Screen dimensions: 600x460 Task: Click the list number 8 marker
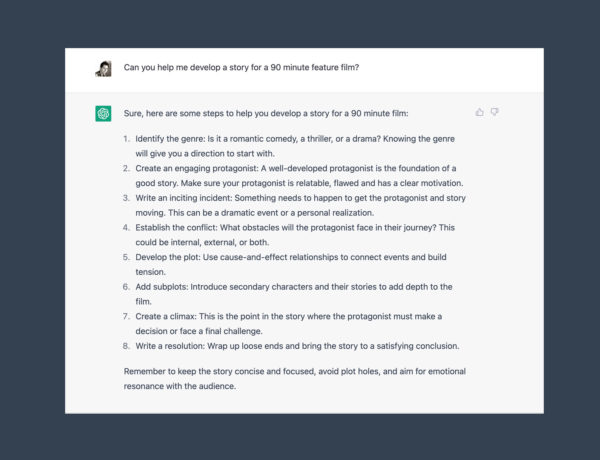[x=126, y=346]
